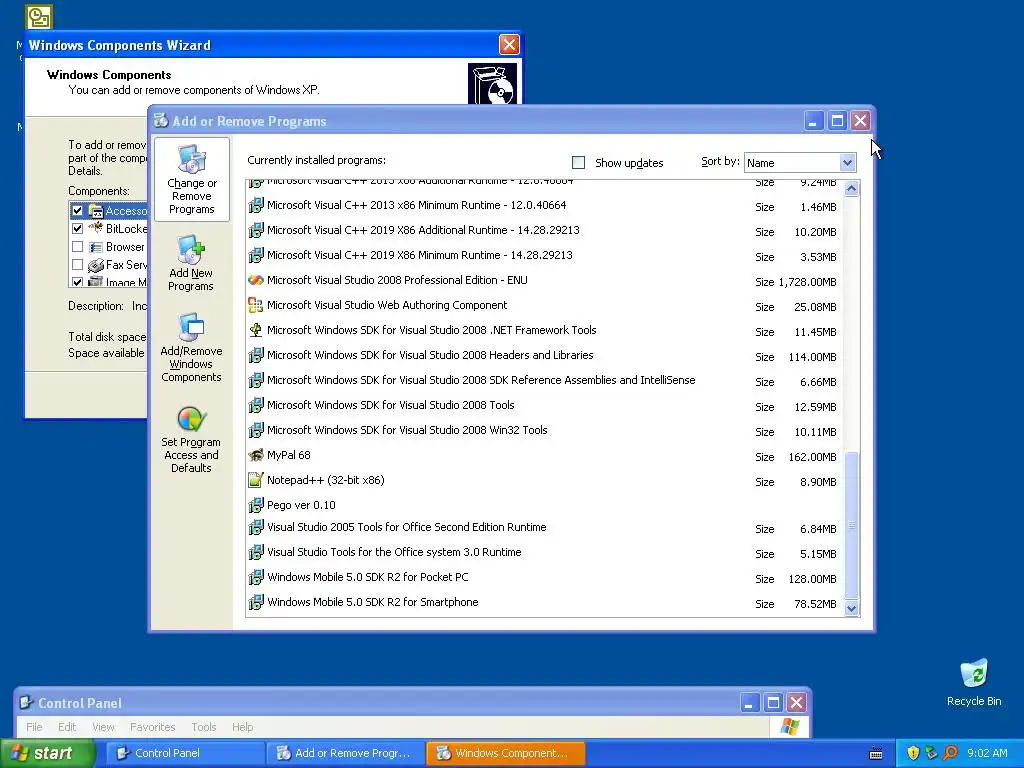Switch to Add or Remove Programs taskbar button
This screenshot has height=768, width=1024.
345,753
